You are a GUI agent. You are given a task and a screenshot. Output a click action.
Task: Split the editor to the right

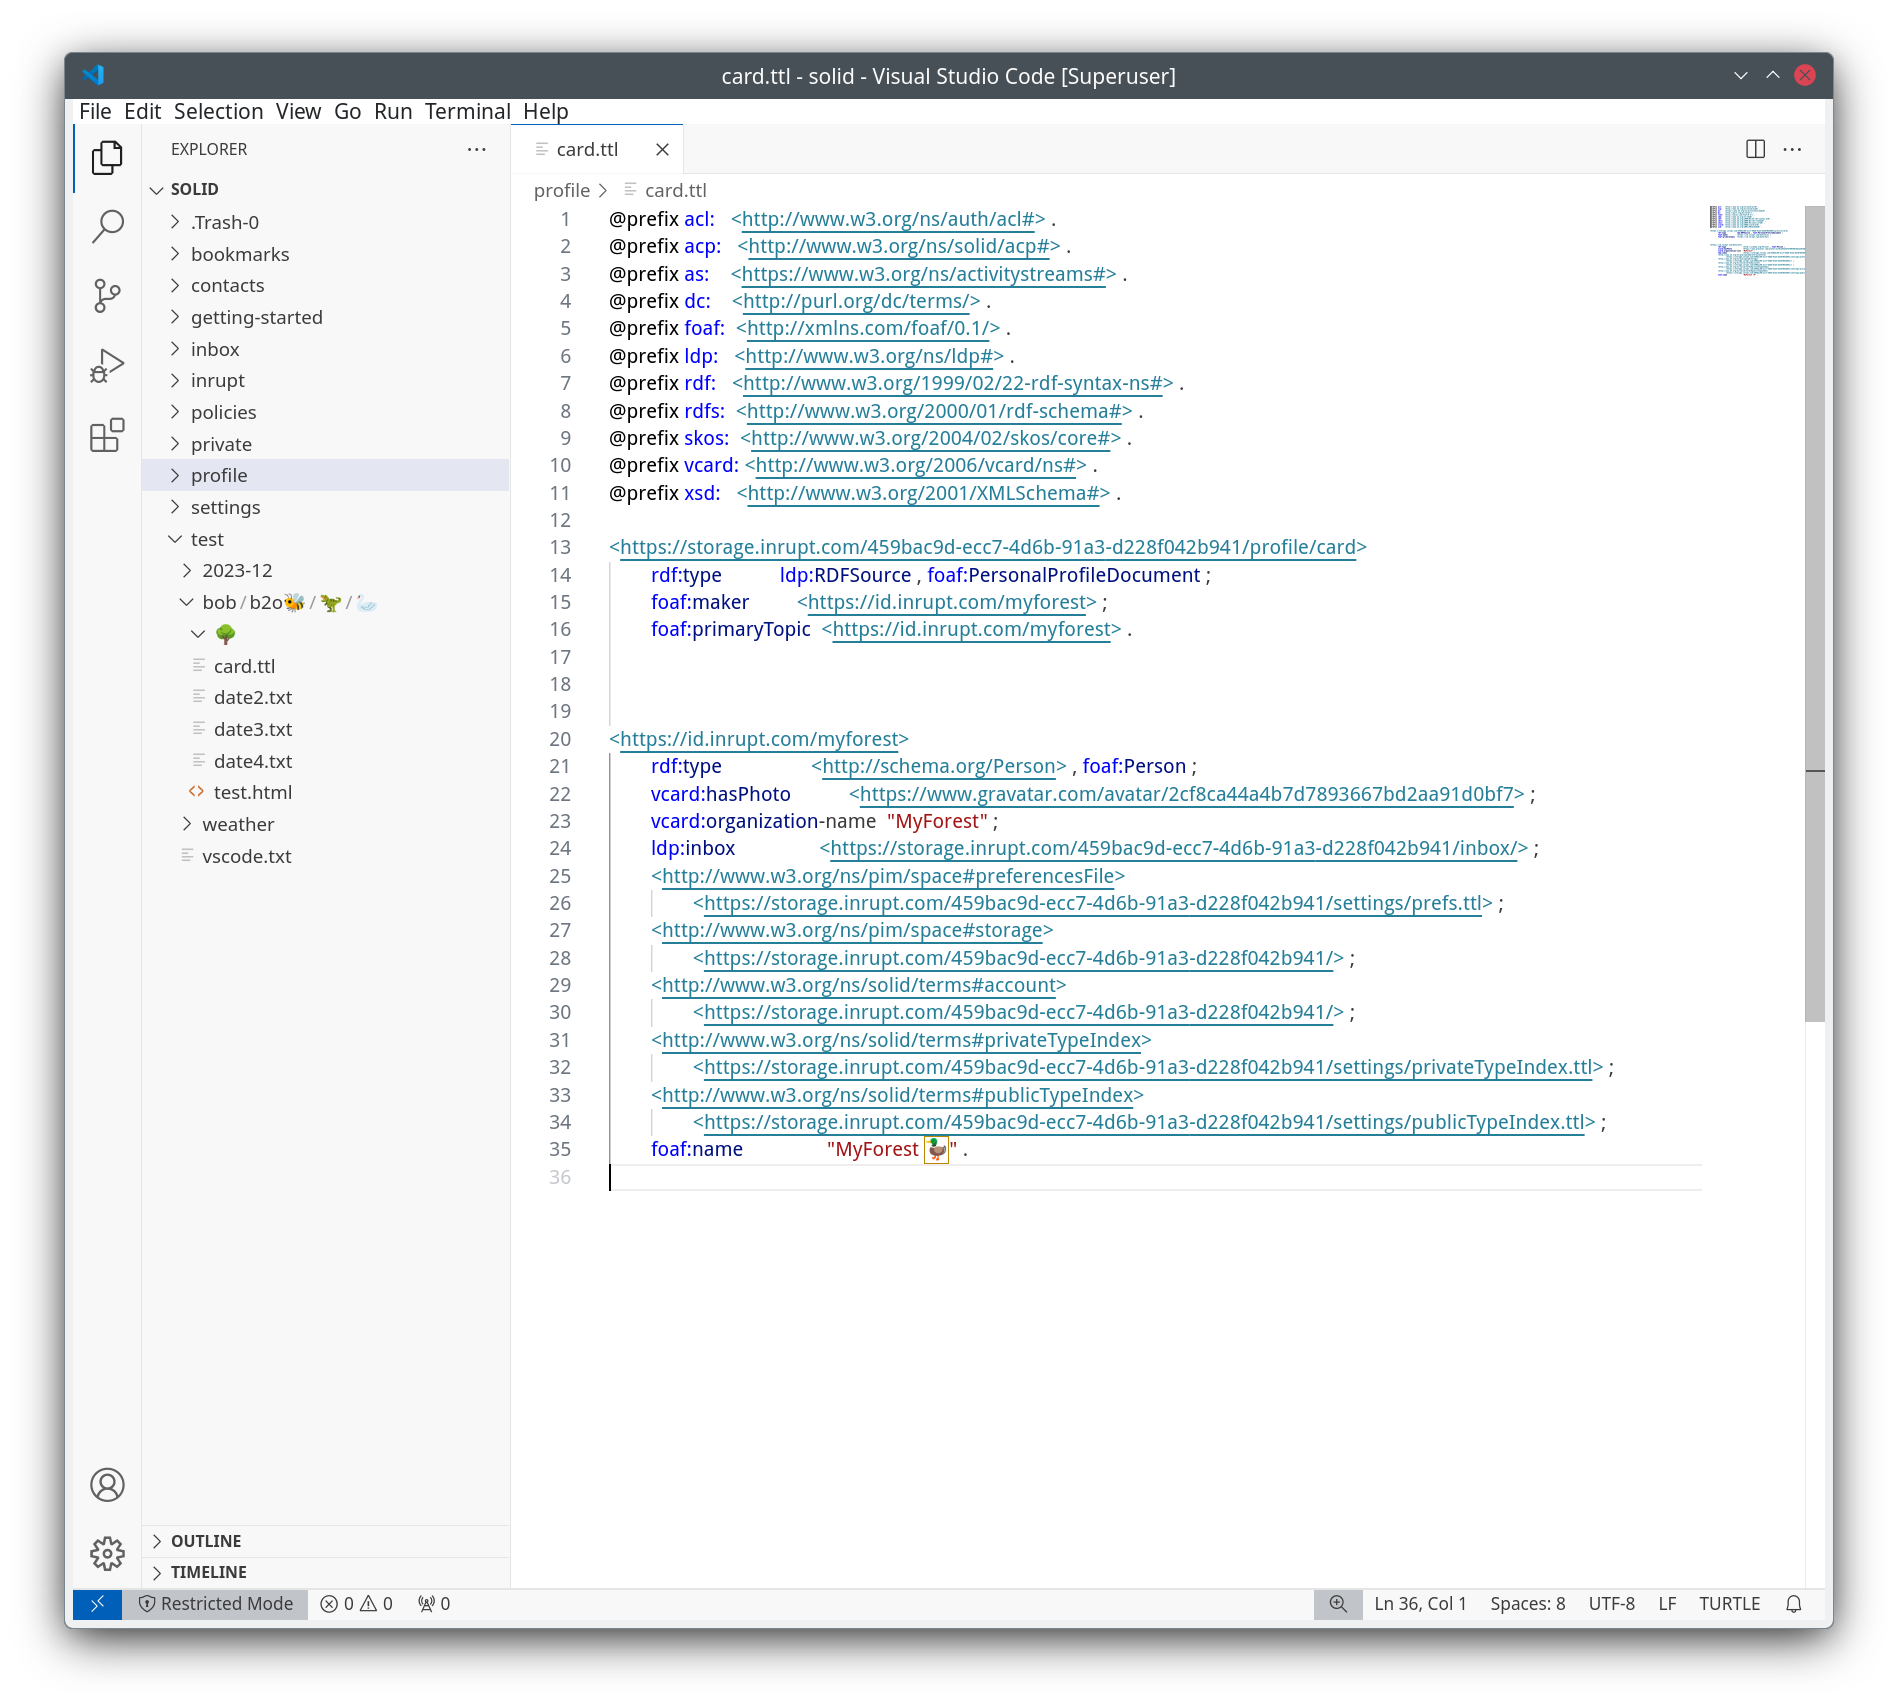pos(1755,149)
